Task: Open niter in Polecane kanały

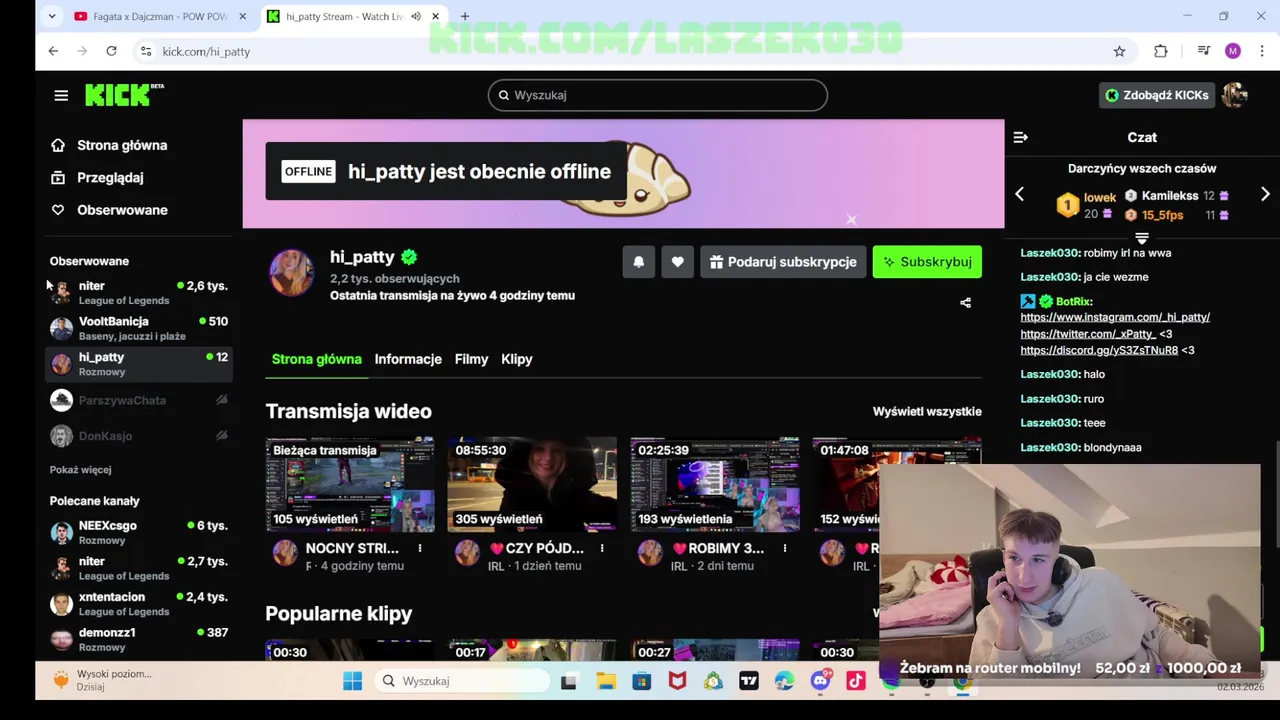Action: 140,568
